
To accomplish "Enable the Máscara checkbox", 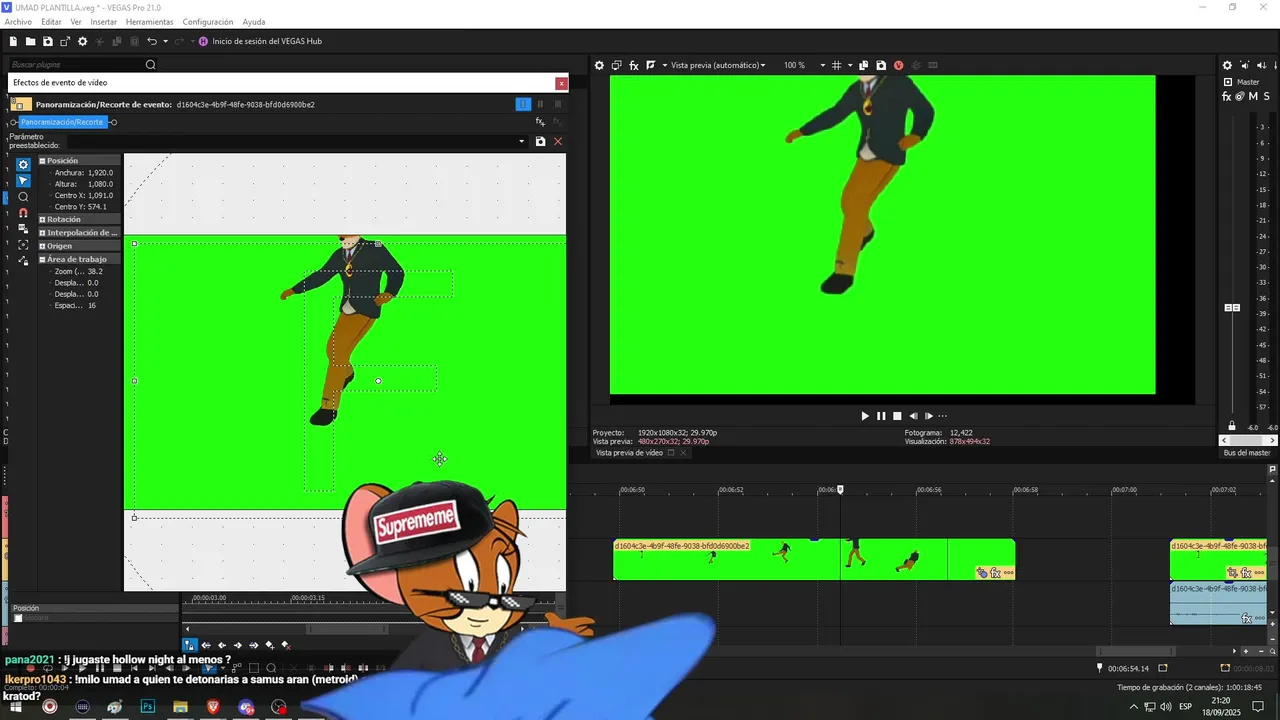I will tap(18, 618).
